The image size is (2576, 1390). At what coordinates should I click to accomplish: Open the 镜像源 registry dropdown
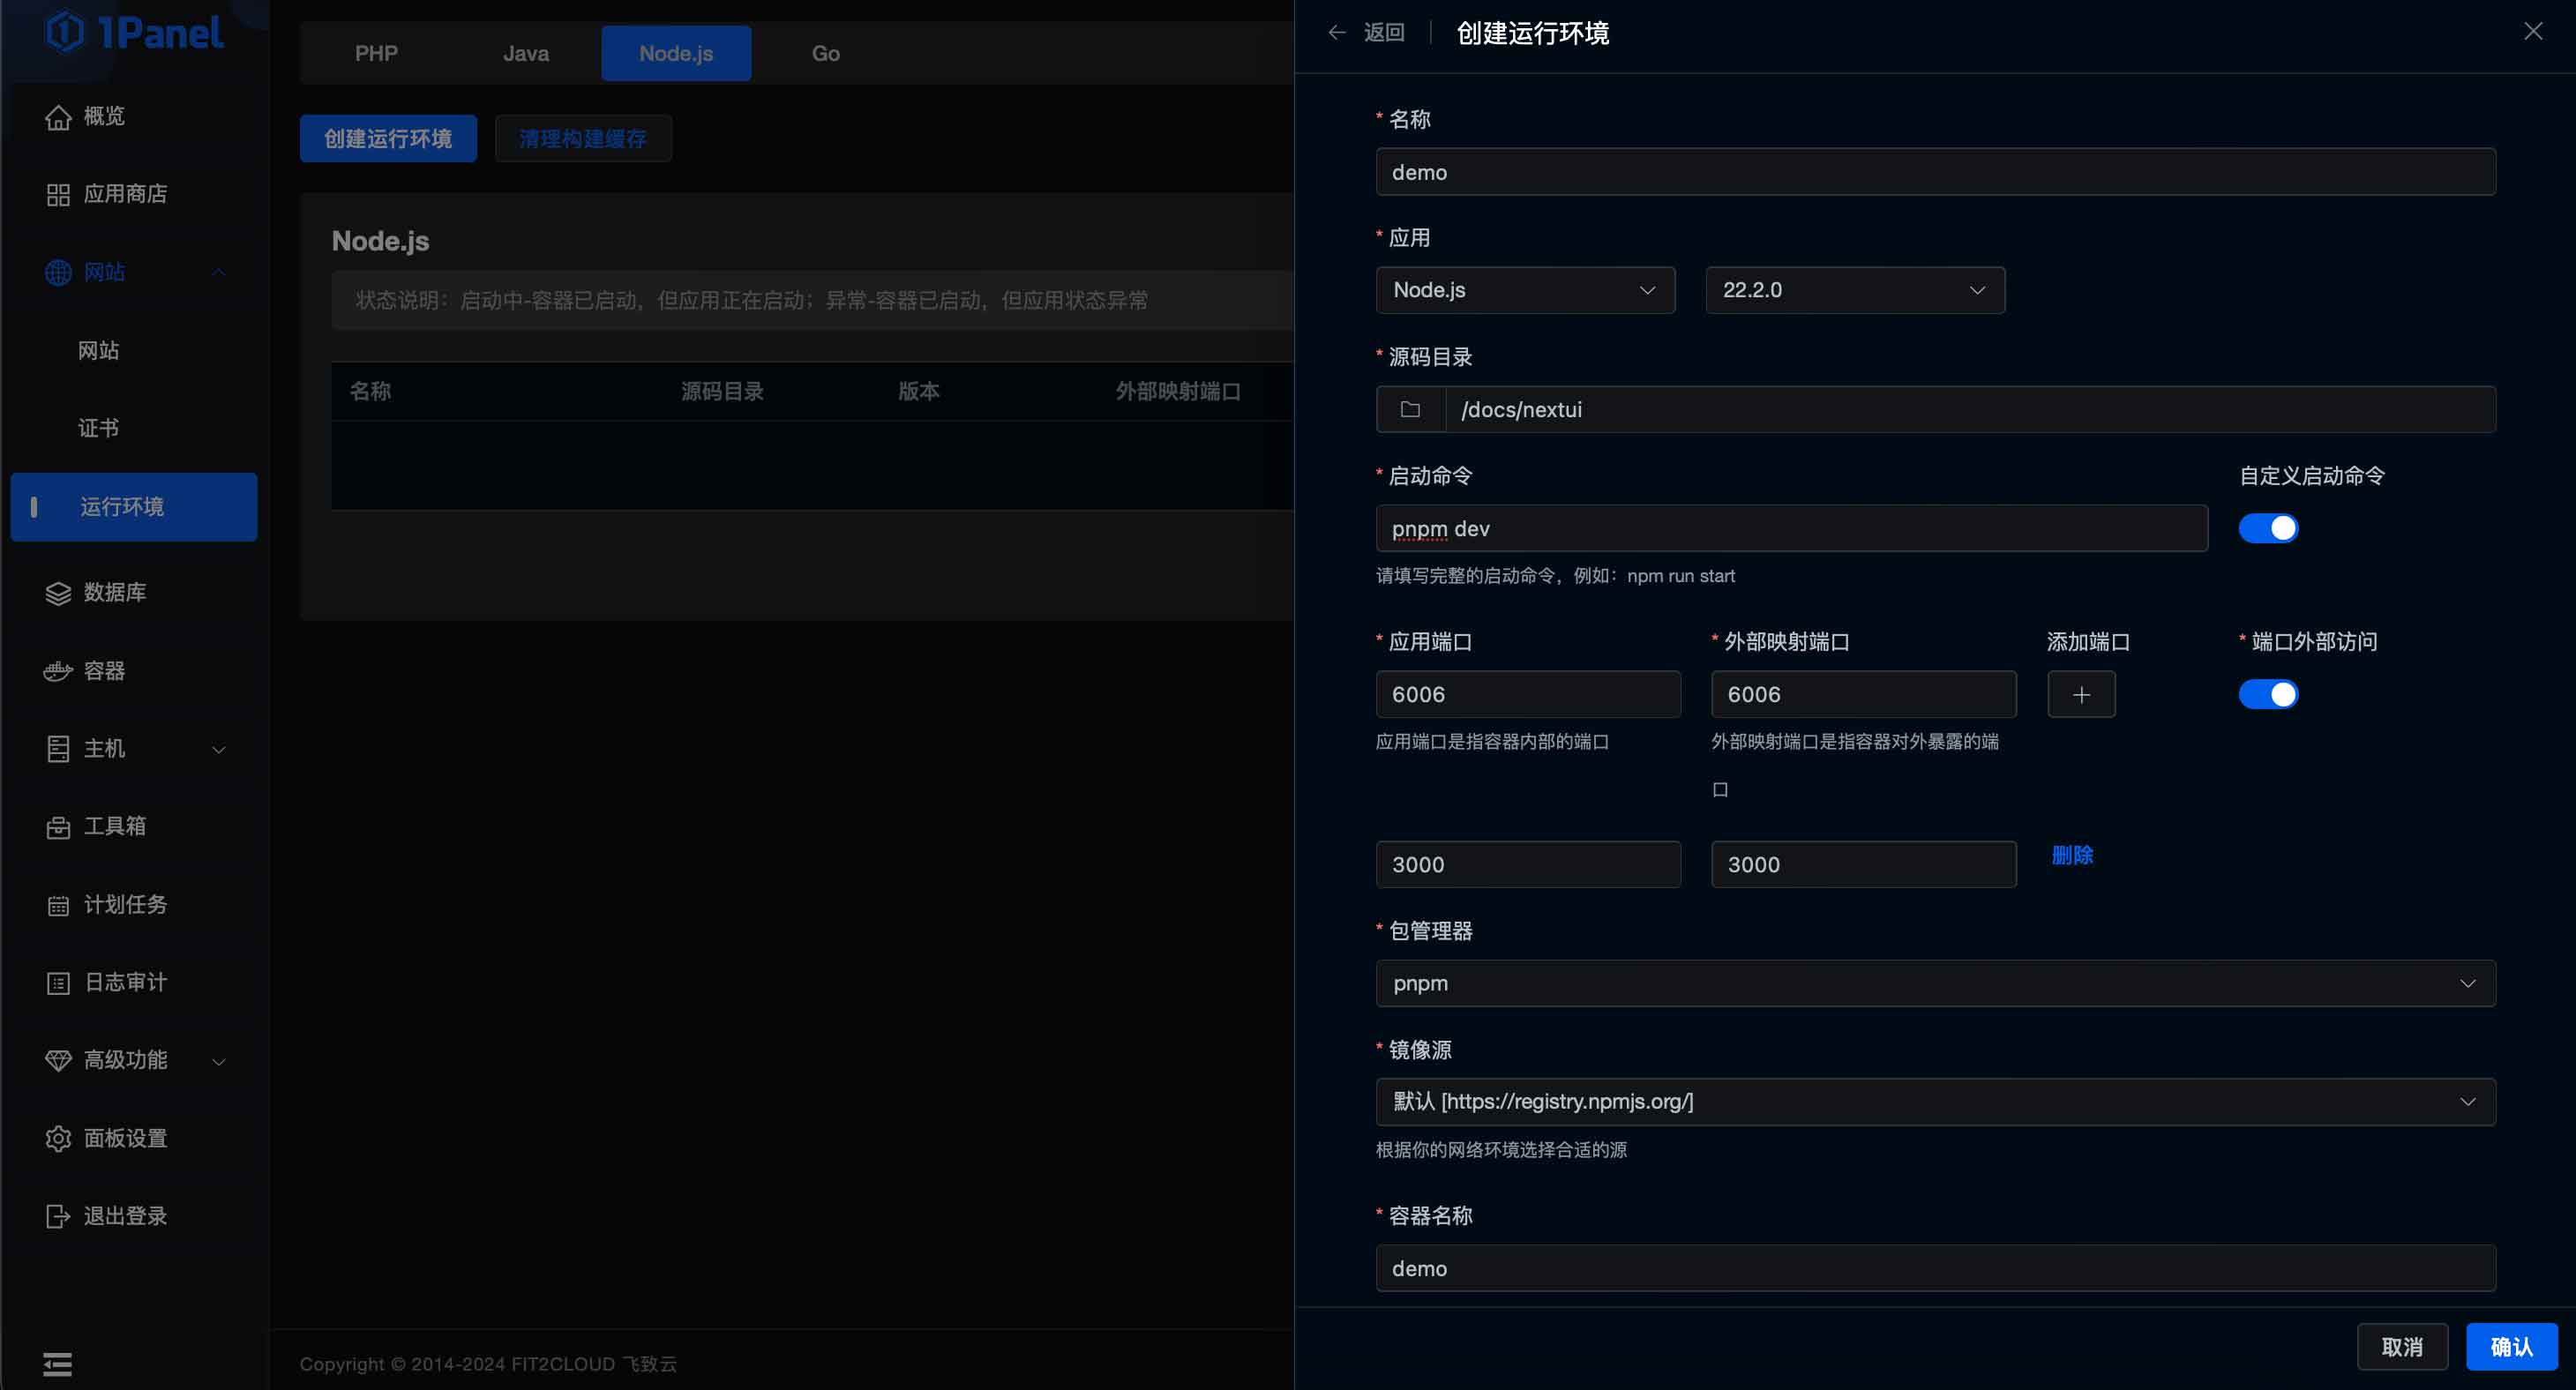pyautogui.click(x=1935, y=1101)
